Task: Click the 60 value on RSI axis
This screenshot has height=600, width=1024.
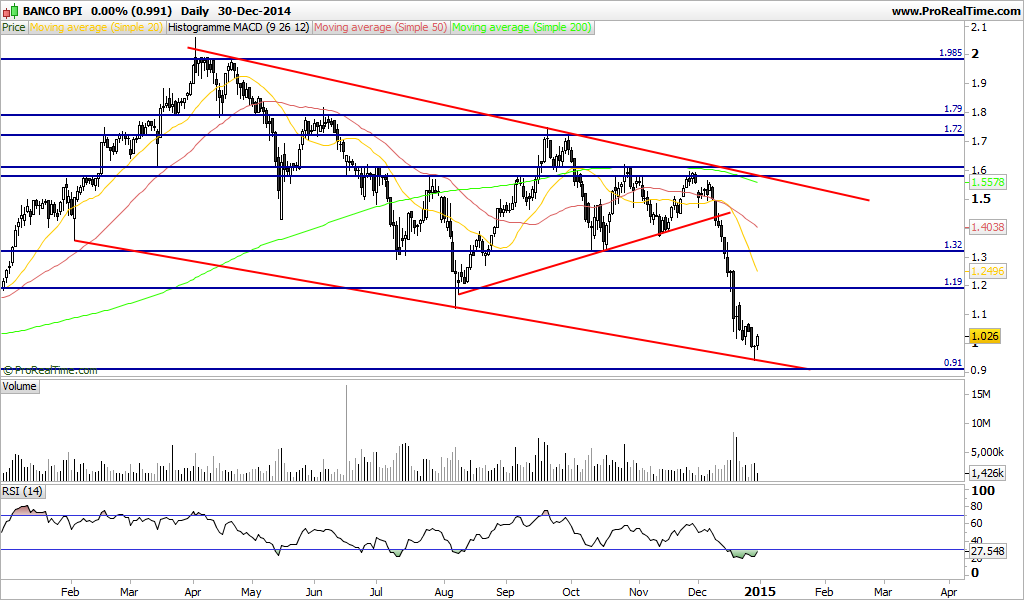Action: (977, 524)
